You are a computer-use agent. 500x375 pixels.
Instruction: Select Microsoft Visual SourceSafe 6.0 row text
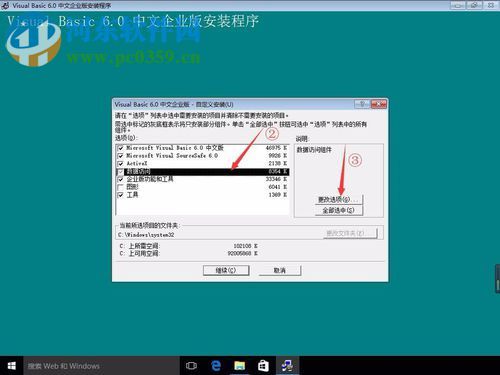coord(172,156)
